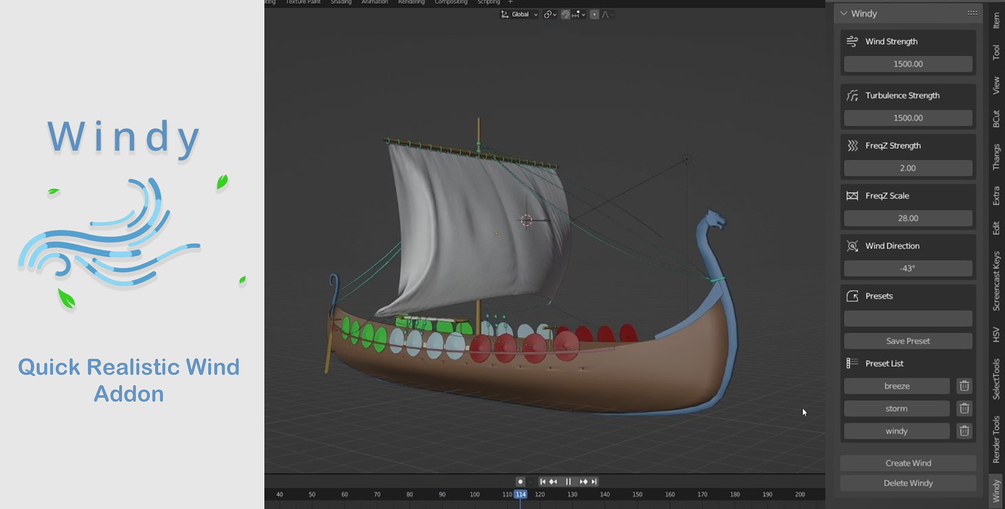The image size is (1005, 509).
Task: Jump to previous keyframe
Action: tap(553, 481)
